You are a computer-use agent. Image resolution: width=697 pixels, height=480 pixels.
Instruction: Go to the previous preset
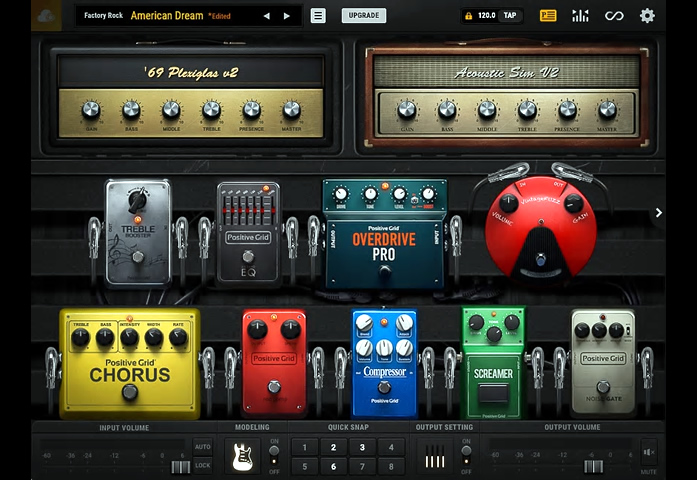coord(266,16)
